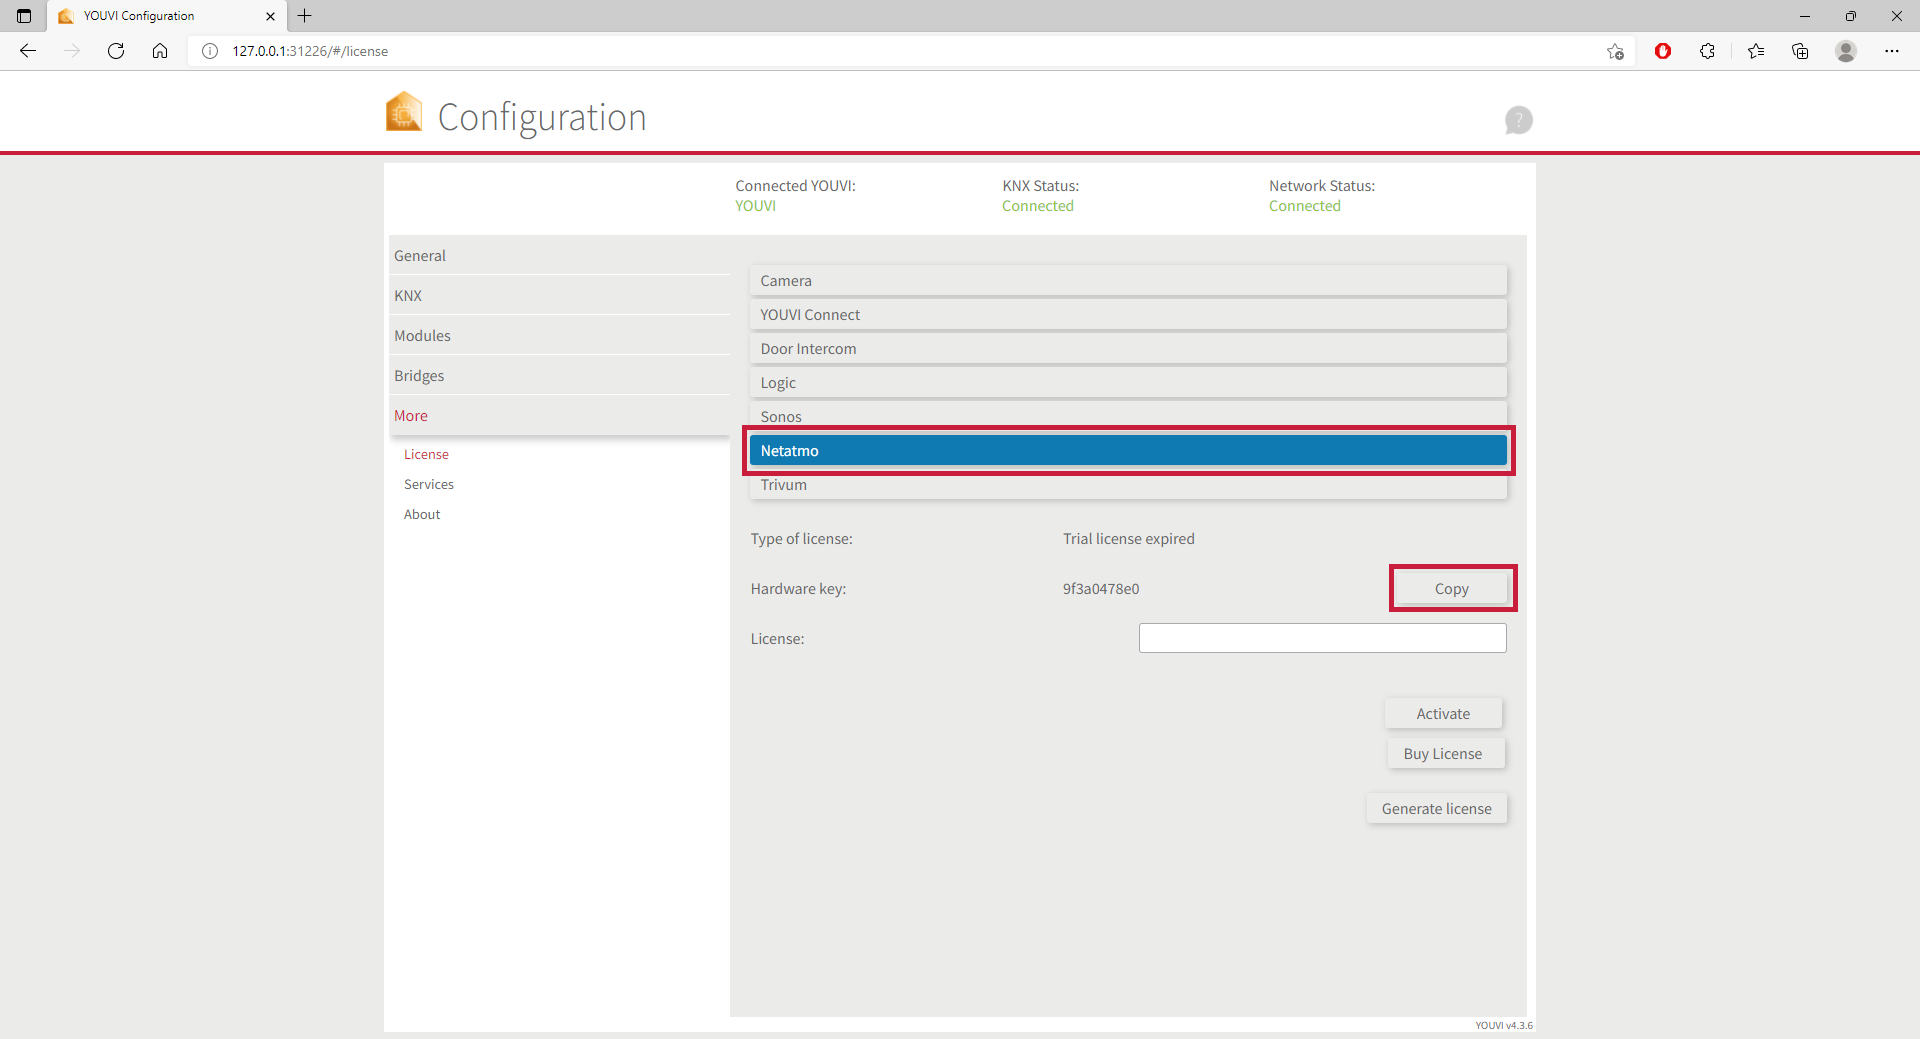Click the Generate license button
The width and height of the screenshot is (1920, 1039).
point(1436,809)
